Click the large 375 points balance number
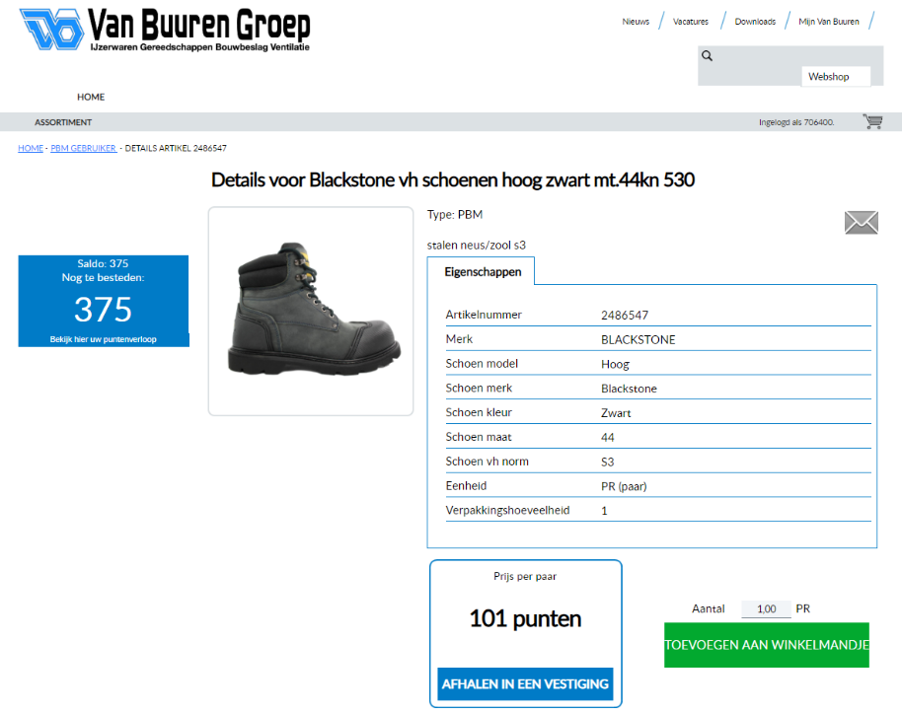 [x=104, y=309]
